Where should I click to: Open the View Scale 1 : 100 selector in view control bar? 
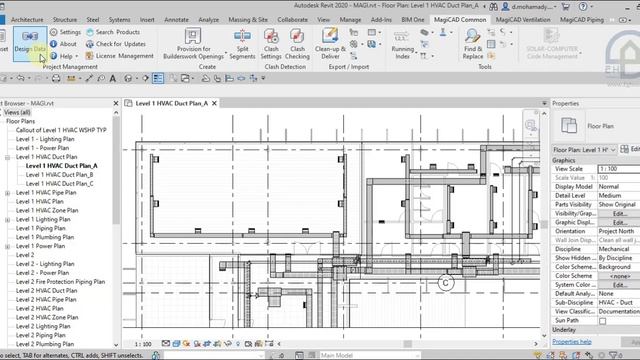(x=143, y=344)
